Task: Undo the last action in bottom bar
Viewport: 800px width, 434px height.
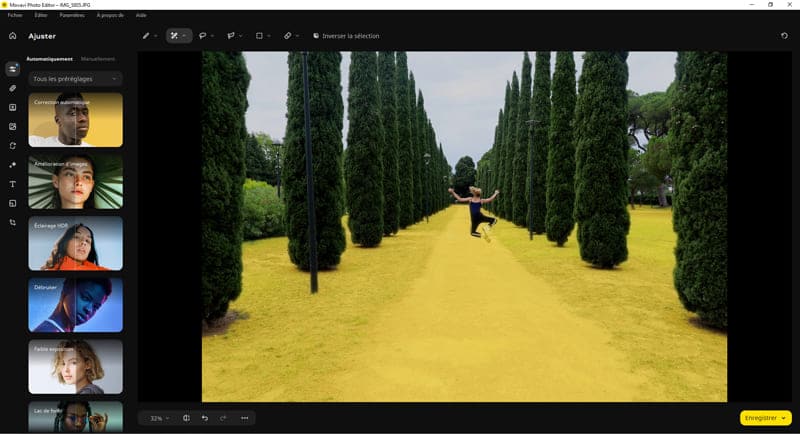Action: (x=205, y=418)
